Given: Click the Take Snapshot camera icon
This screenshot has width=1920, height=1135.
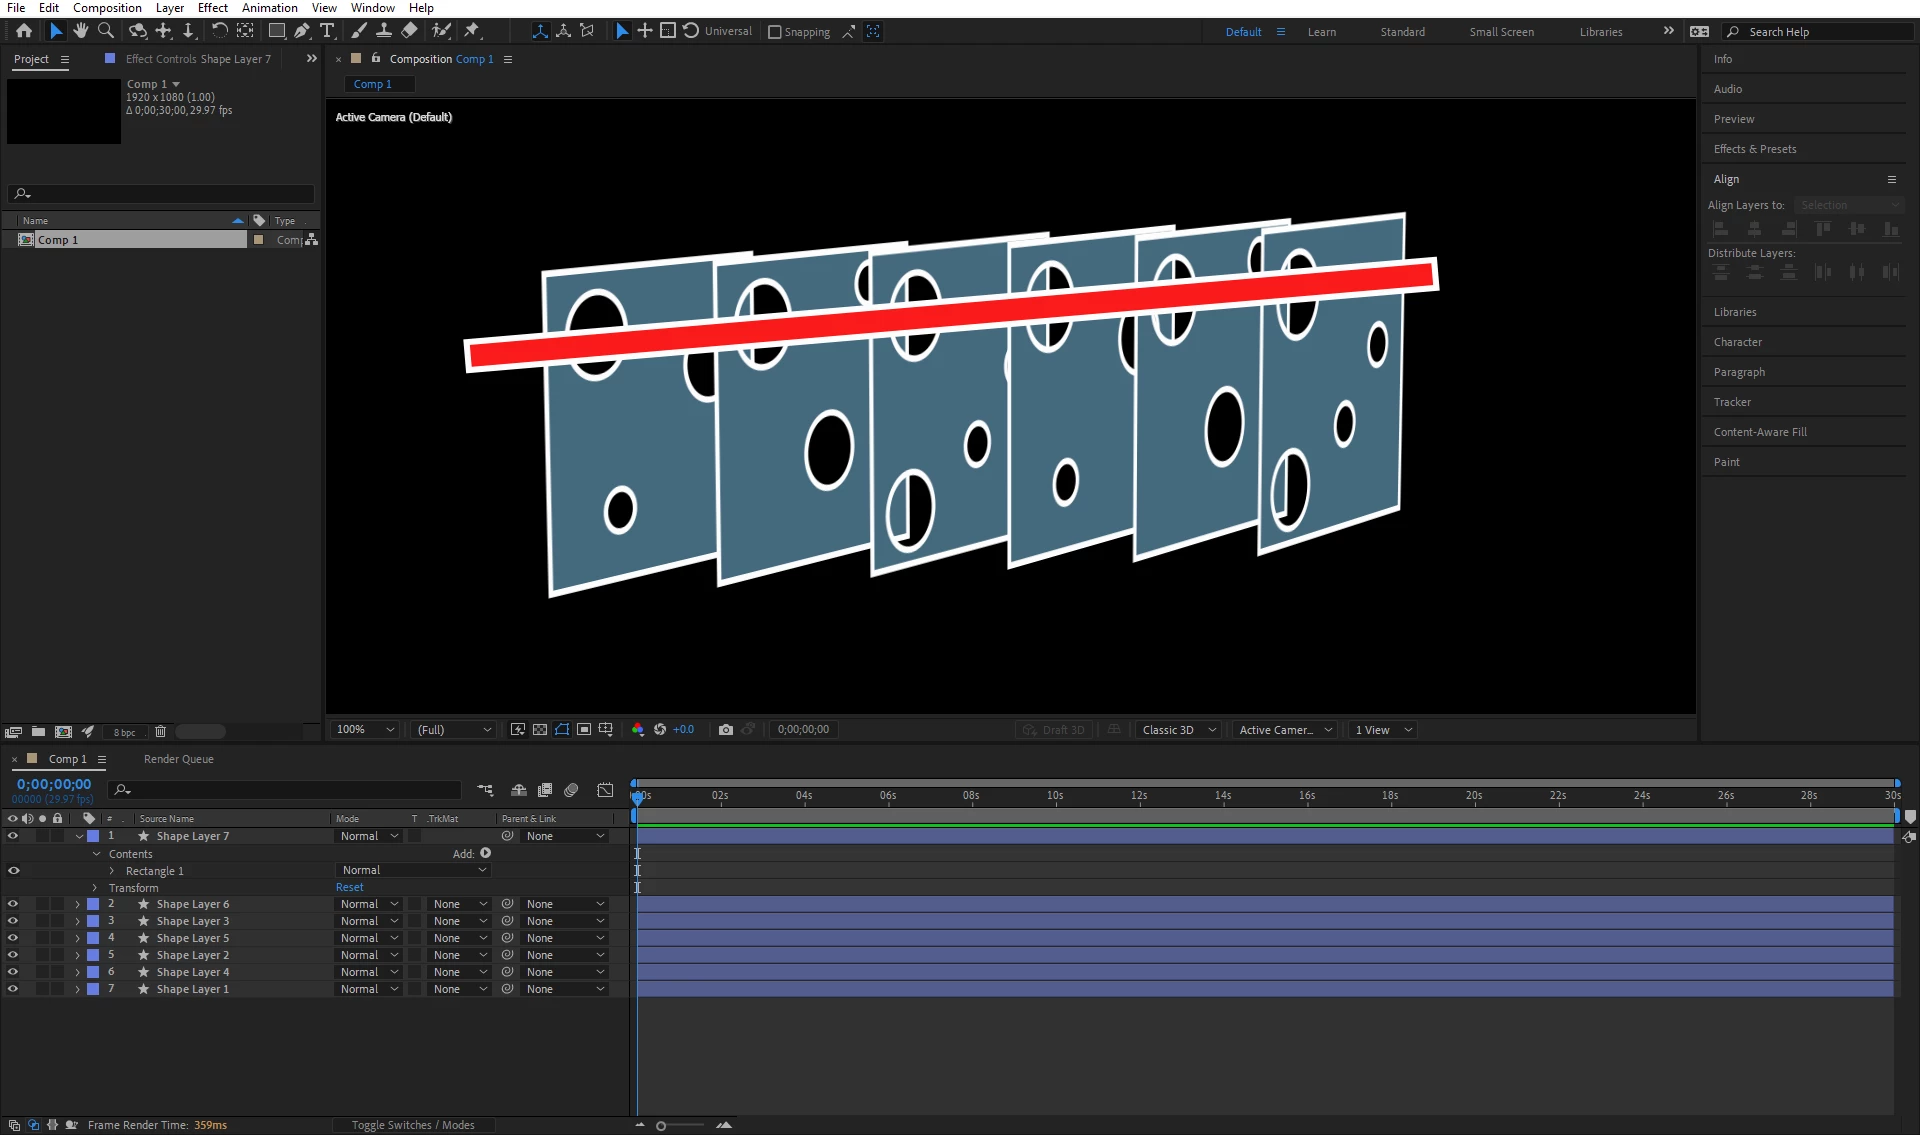Looking at the screenshot, I should [x=726, y=730].
